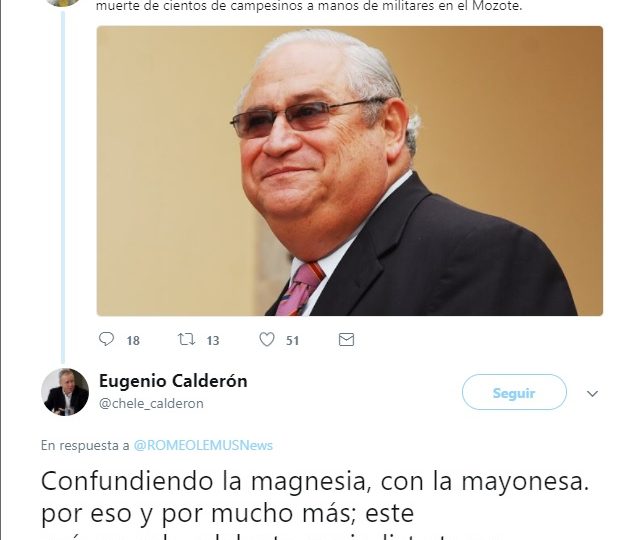This screenshot has width=641, height=540.
Task: Like the tweet with the heart icon
Action: coord(267,339)
